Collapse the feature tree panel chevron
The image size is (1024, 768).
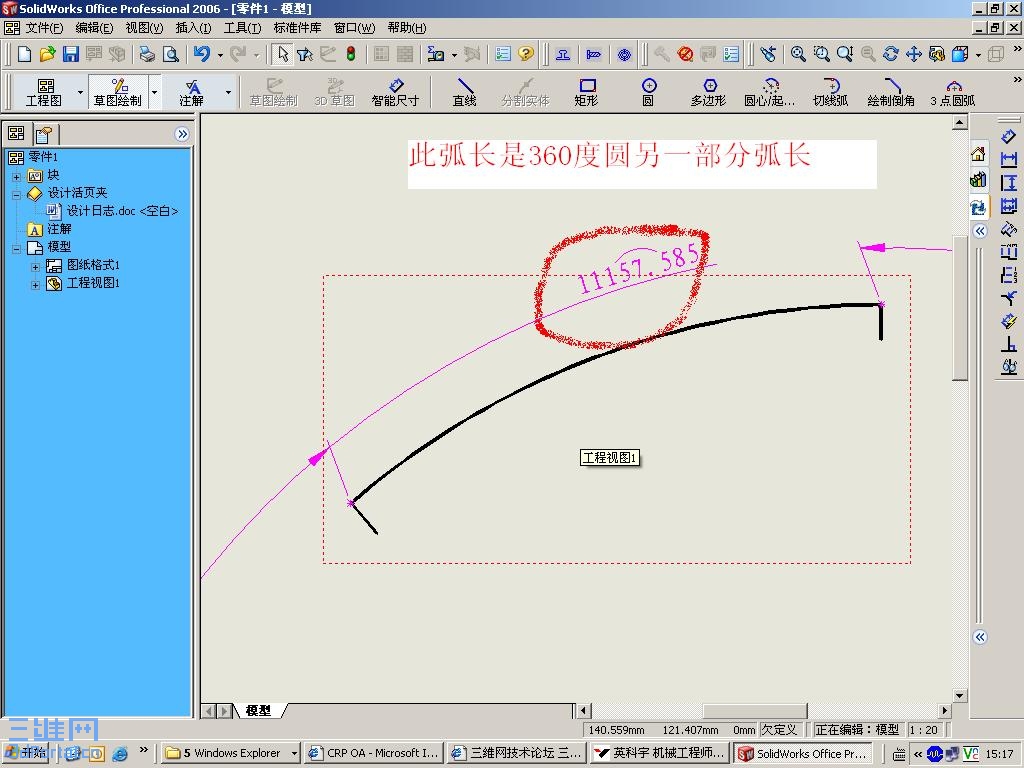coord(182,135)
